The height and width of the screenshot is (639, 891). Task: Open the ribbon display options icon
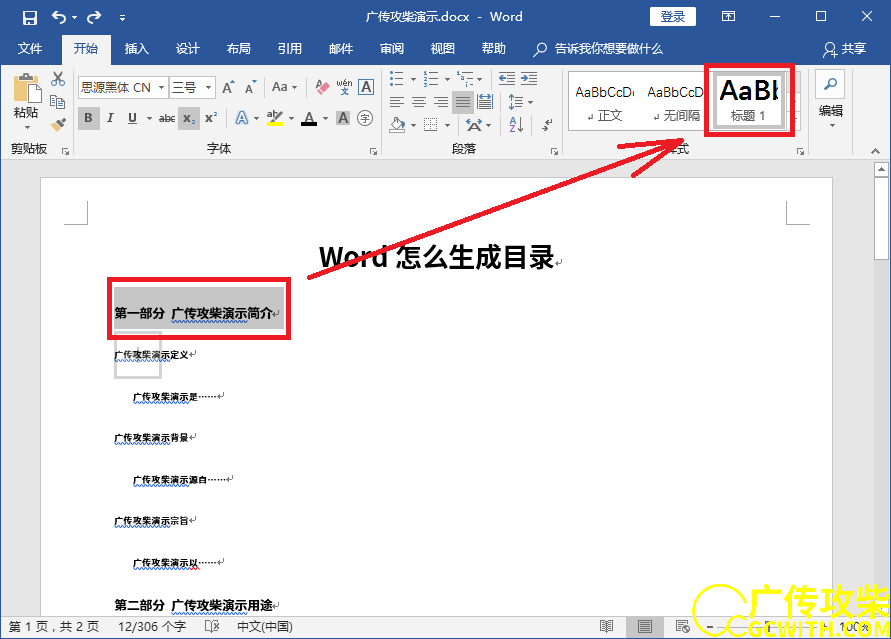click(x=728, y=16)
